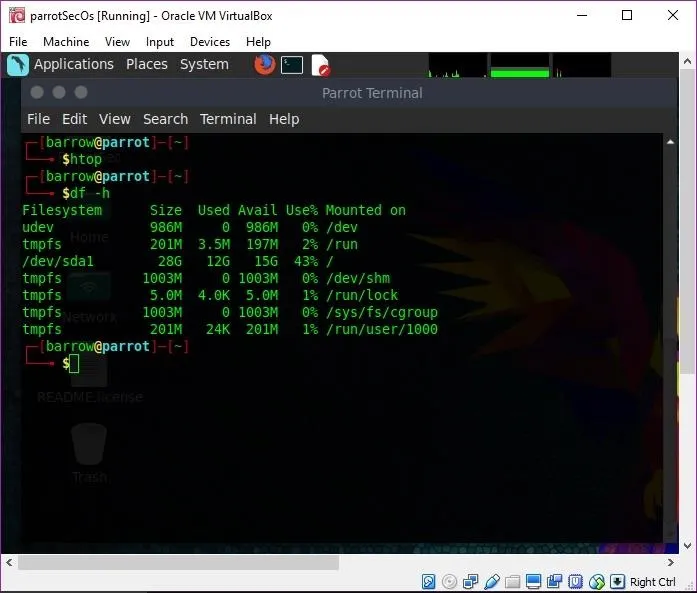
Task: Click the third terminal window control dot
Action: (x=81, y=92)
